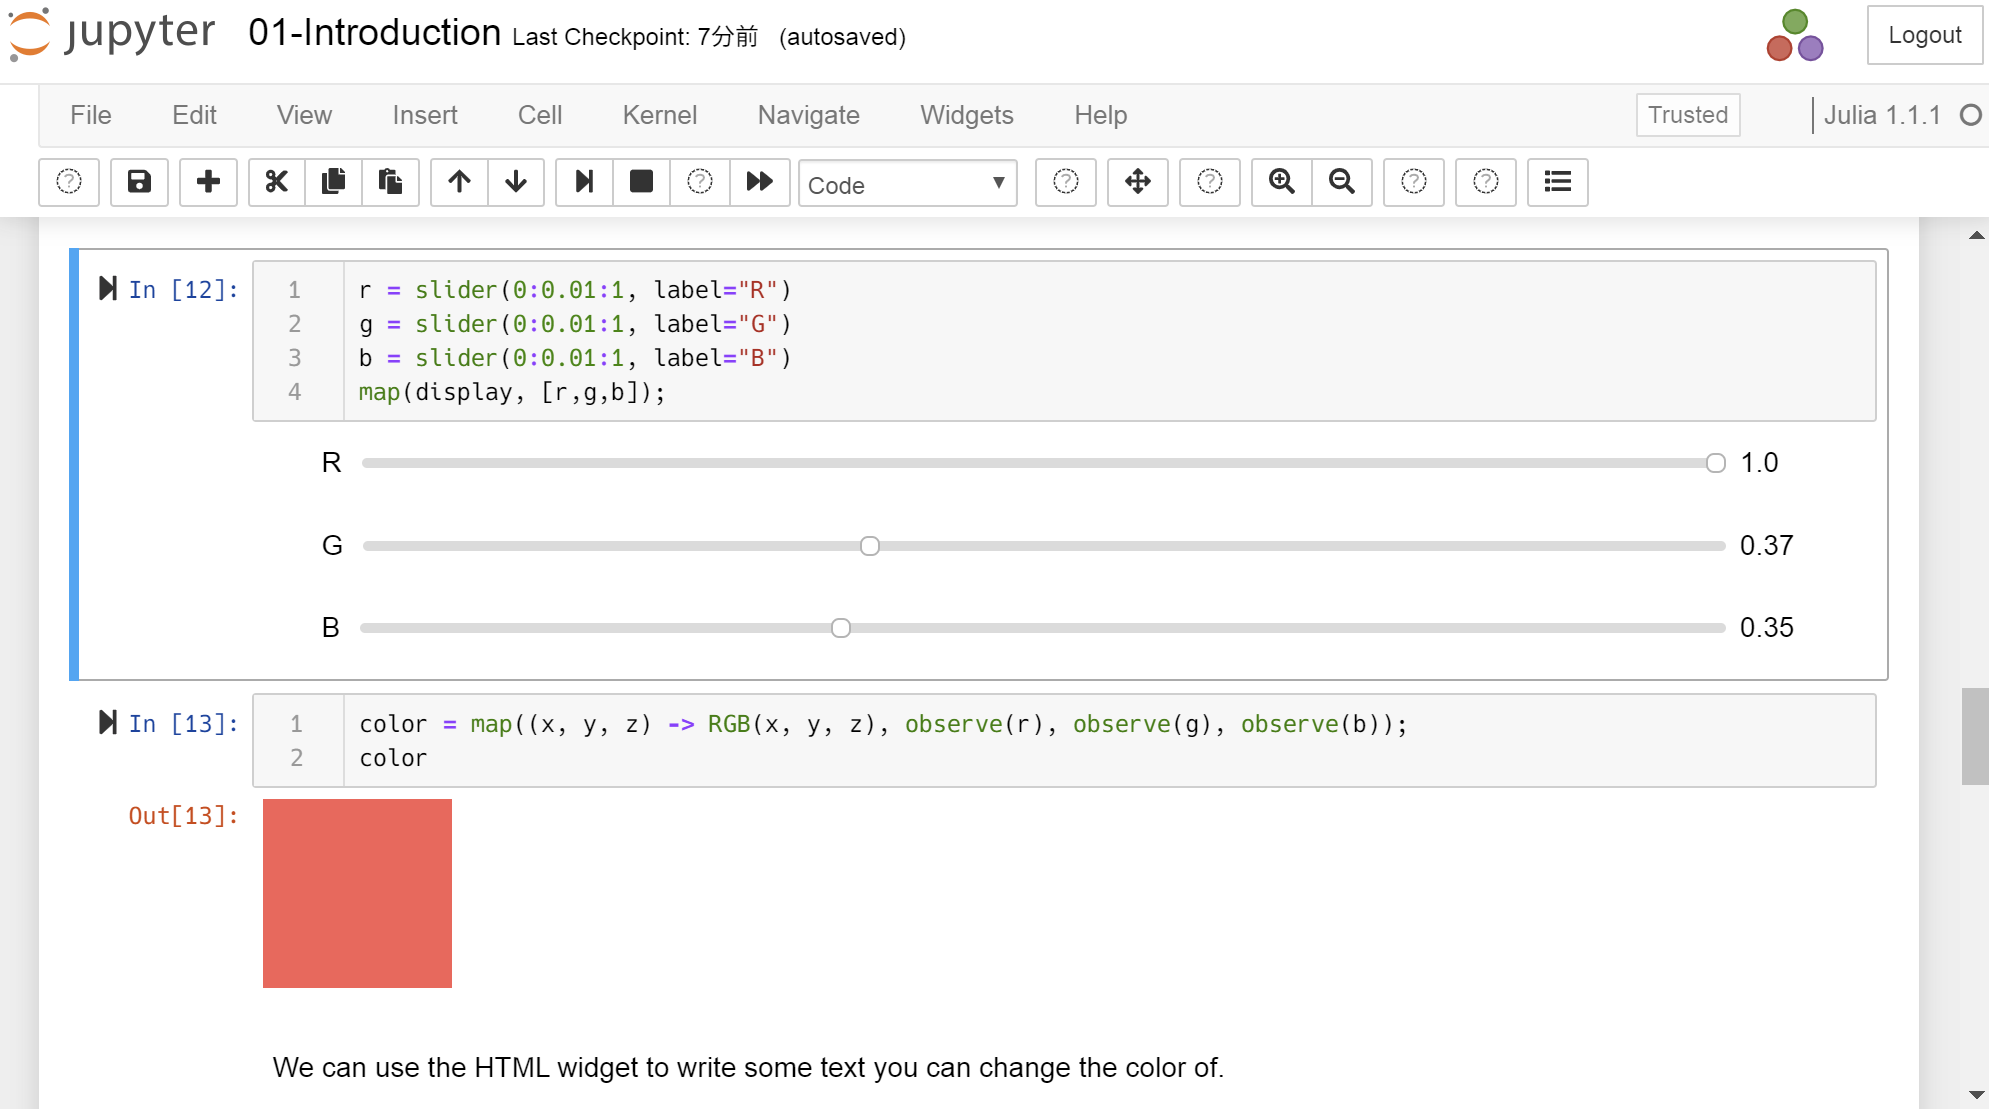Copy selected cells using the copy icon
This screenshot has width=1989, height=1109.
pos(333,183)
